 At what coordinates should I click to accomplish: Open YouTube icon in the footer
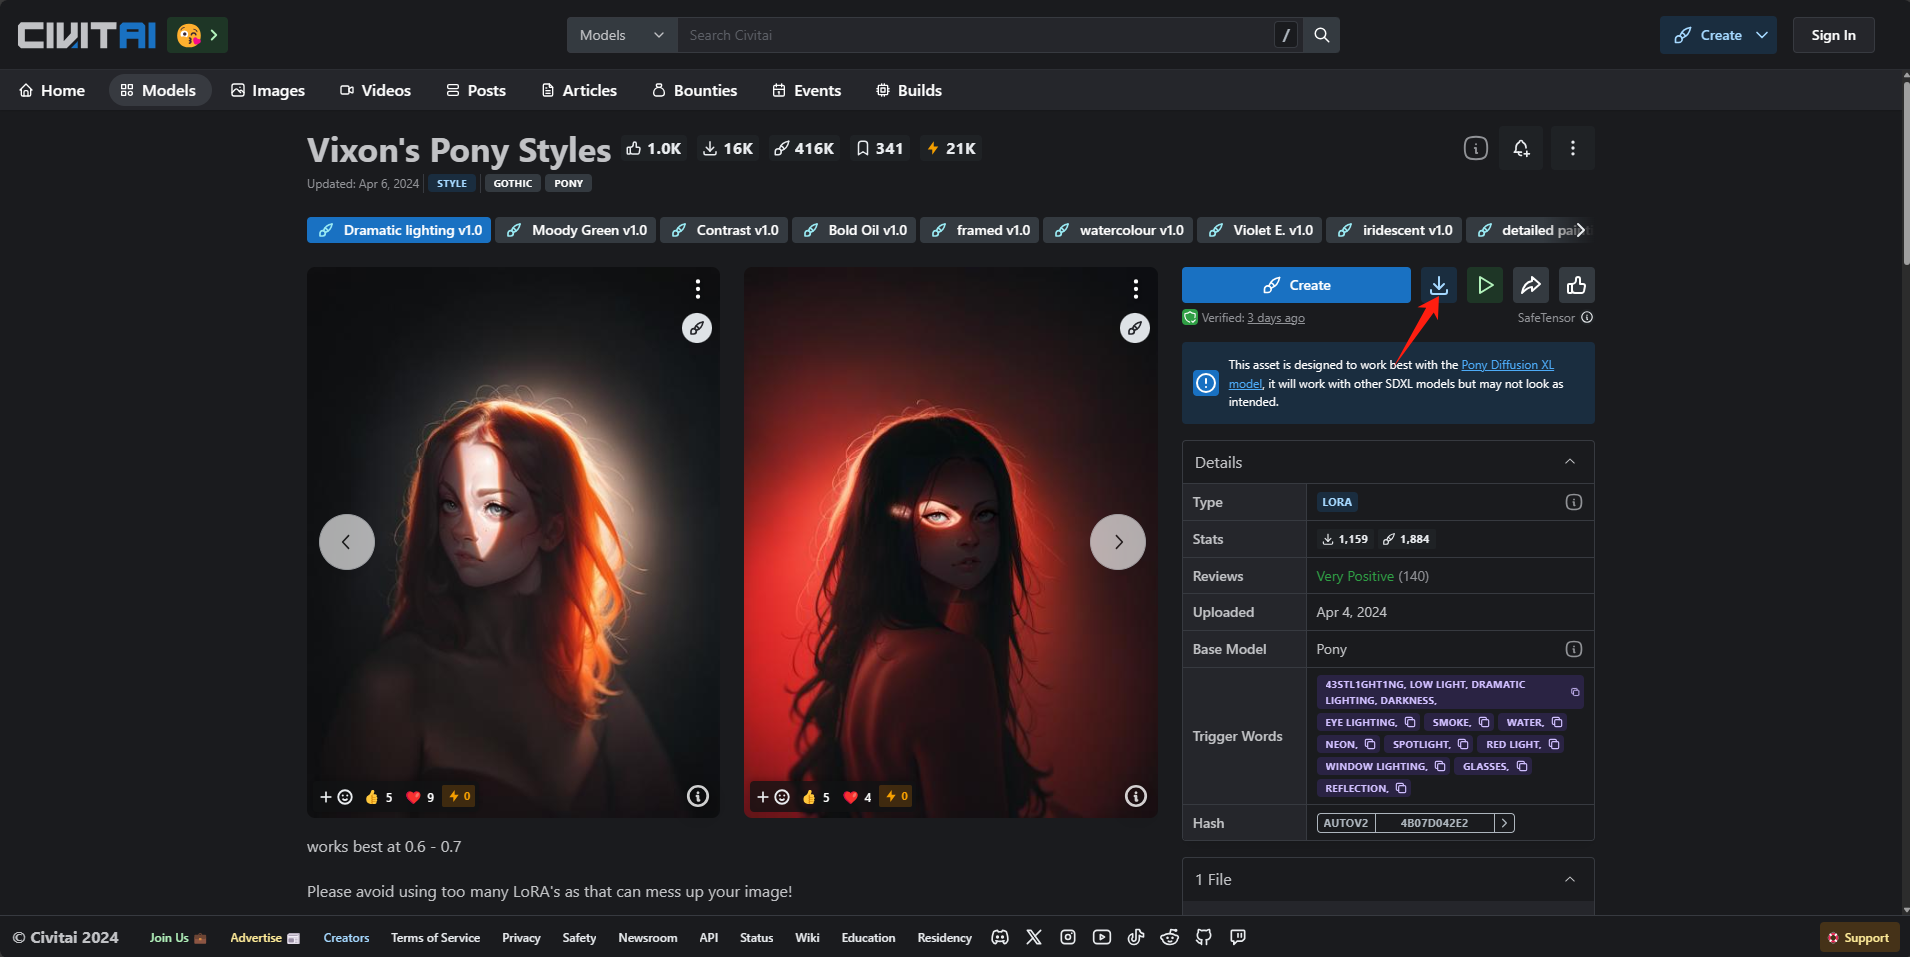click(x=1102, y=937)
